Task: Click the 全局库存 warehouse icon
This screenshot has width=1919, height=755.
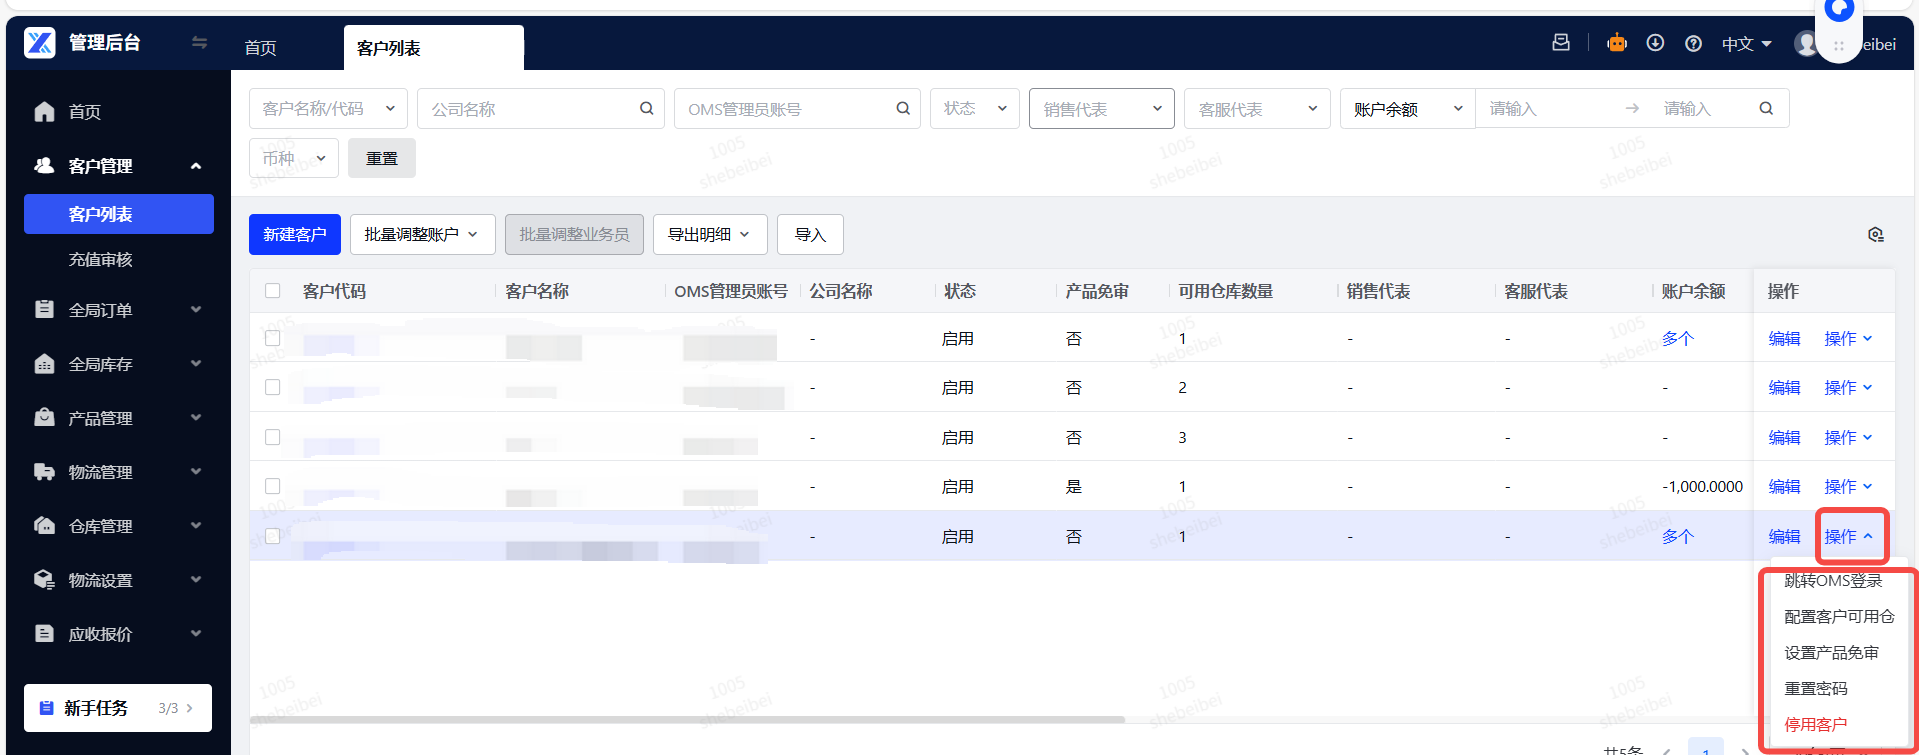Action: (x=44, y=363)
